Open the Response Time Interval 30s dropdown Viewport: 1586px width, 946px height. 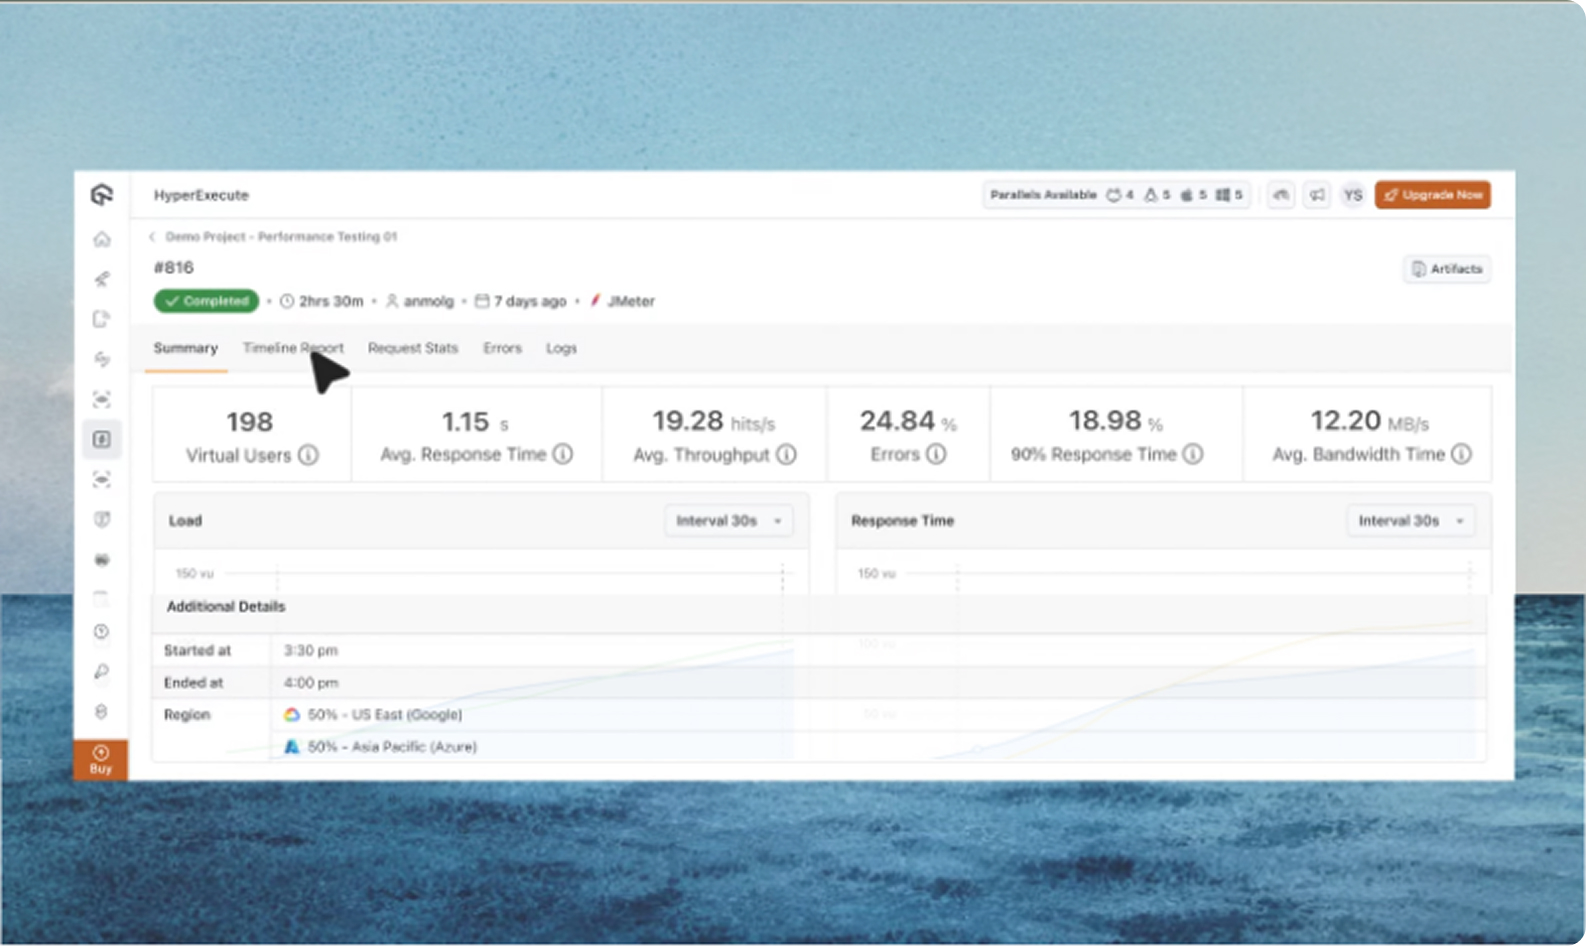tap(1410, 521)
